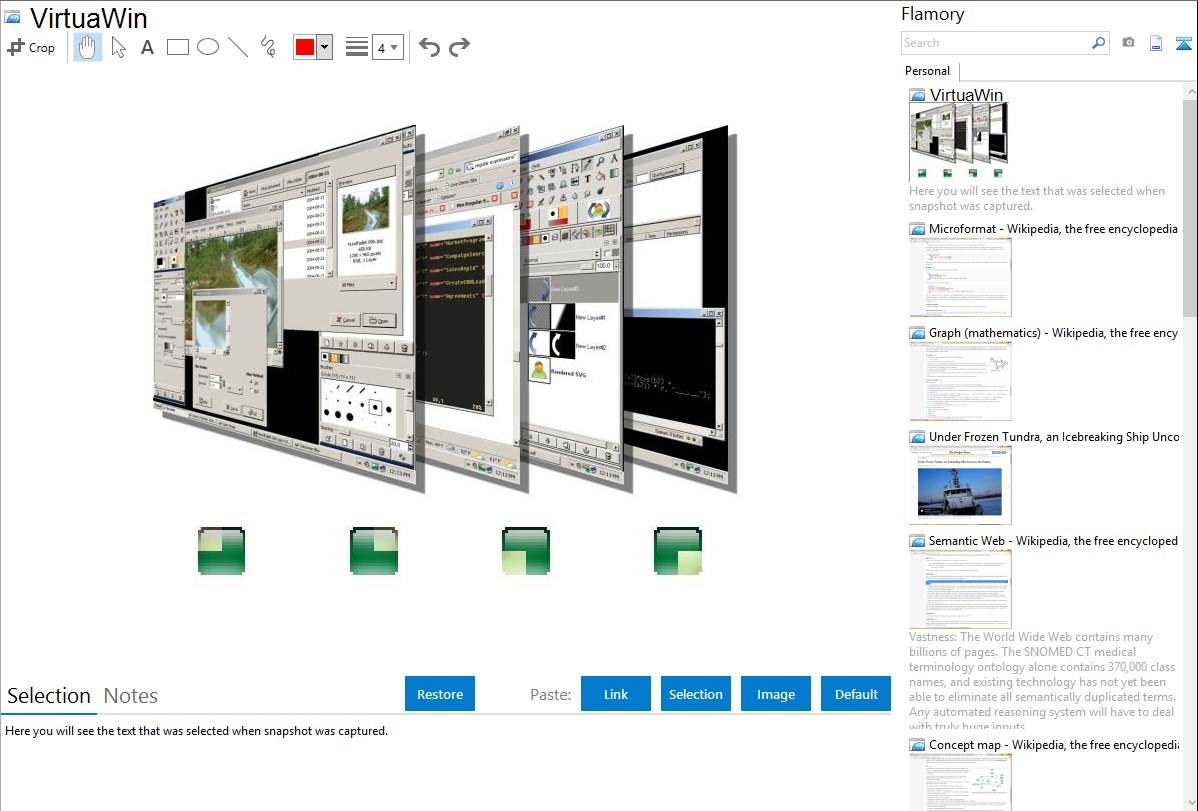Open the Concept map - Wikipedia snapshot title

click(1054, 744)
